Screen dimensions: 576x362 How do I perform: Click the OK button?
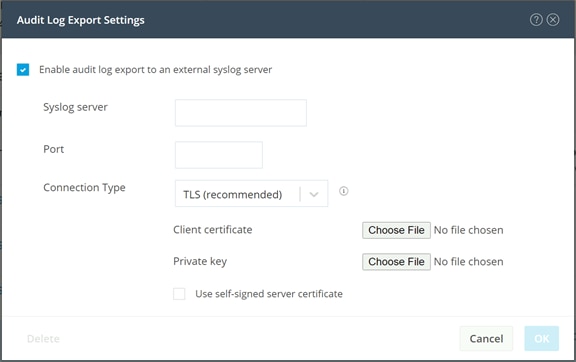[x=542, y=338]
